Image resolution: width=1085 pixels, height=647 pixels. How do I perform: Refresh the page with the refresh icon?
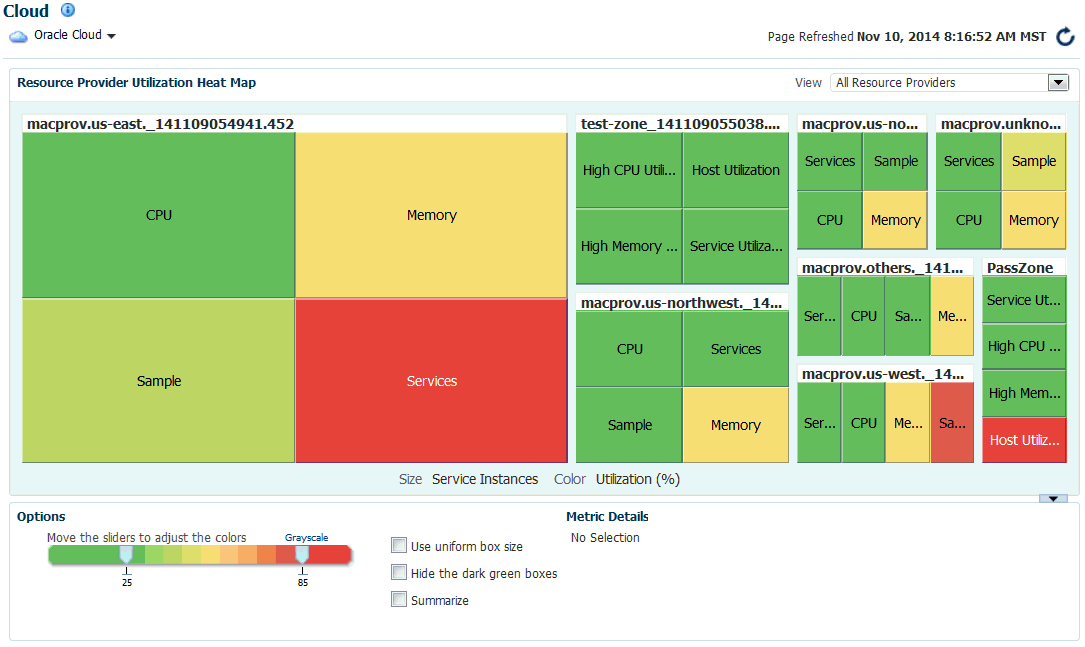click(1064, 37)
